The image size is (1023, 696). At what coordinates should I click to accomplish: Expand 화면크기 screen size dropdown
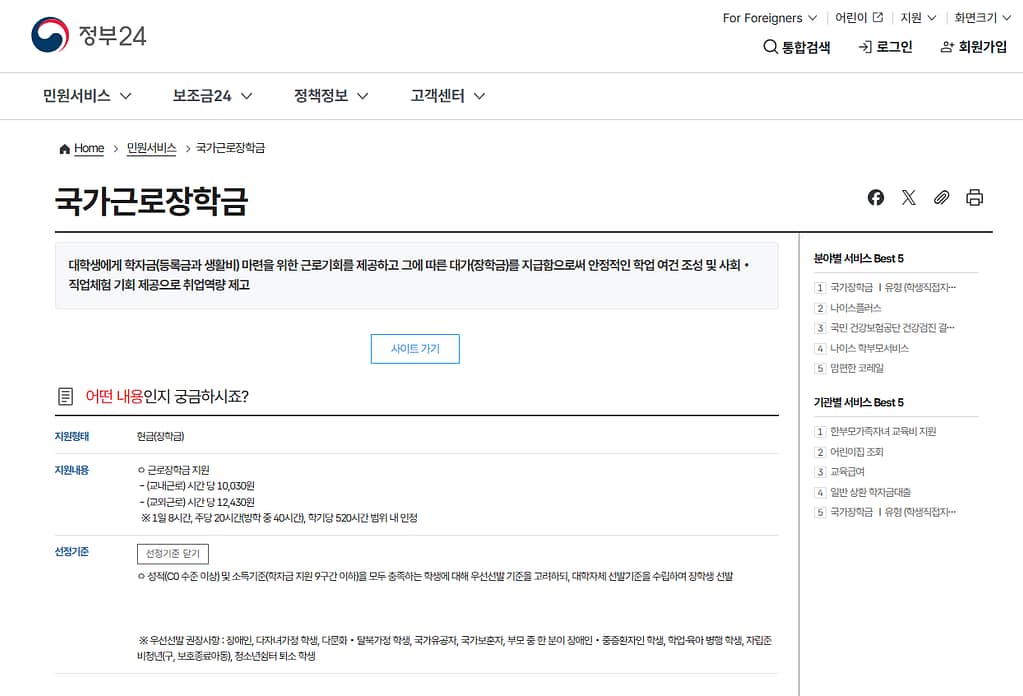(982, 17)
